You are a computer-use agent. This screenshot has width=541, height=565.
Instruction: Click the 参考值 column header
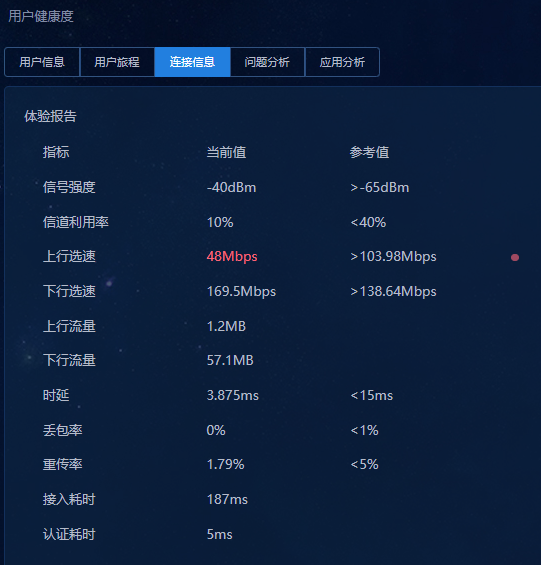[369, 152]
